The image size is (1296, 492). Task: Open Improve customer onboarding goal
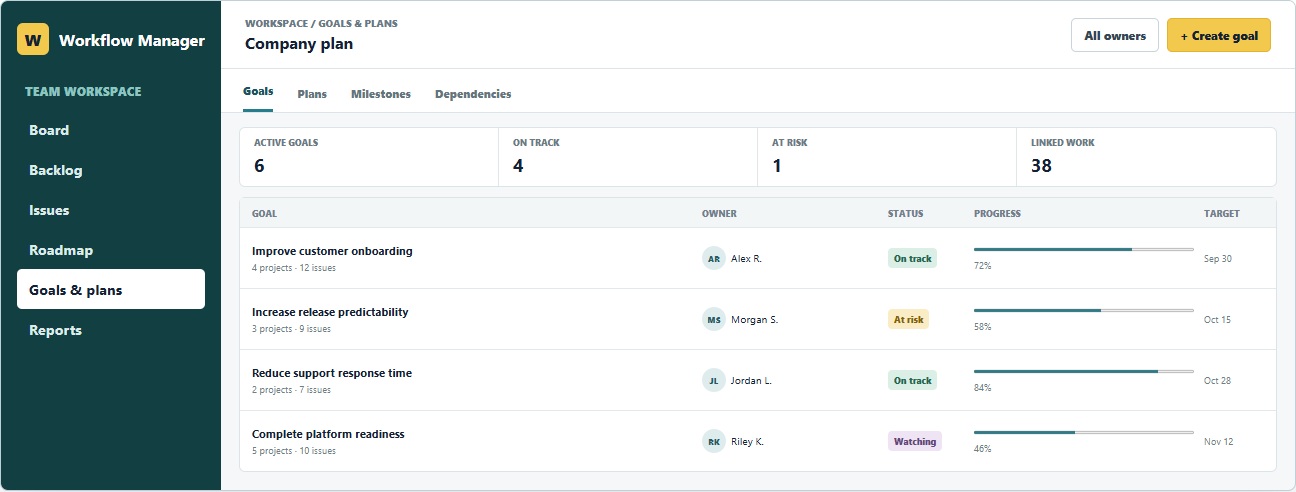point(332,251)
